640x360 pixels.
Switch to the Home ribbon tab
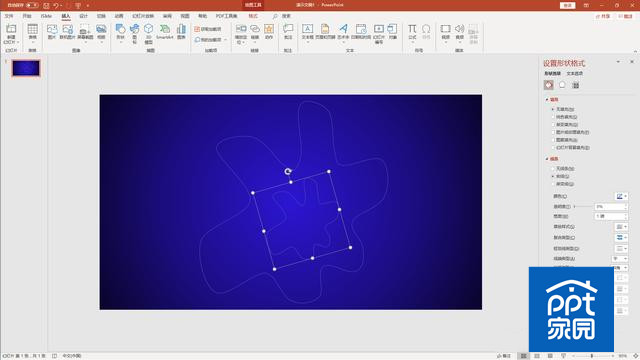(27, 16)
